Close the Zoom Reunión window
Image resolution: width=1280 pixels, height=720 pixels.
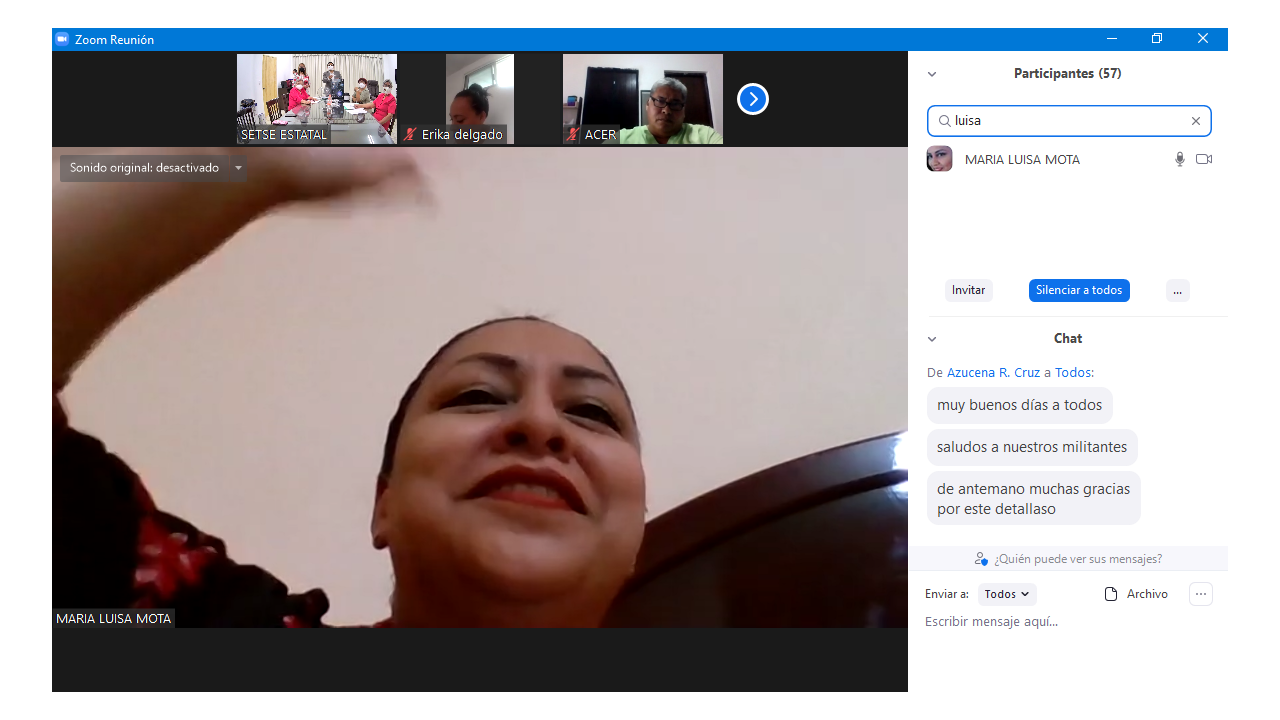(1203, 39)
